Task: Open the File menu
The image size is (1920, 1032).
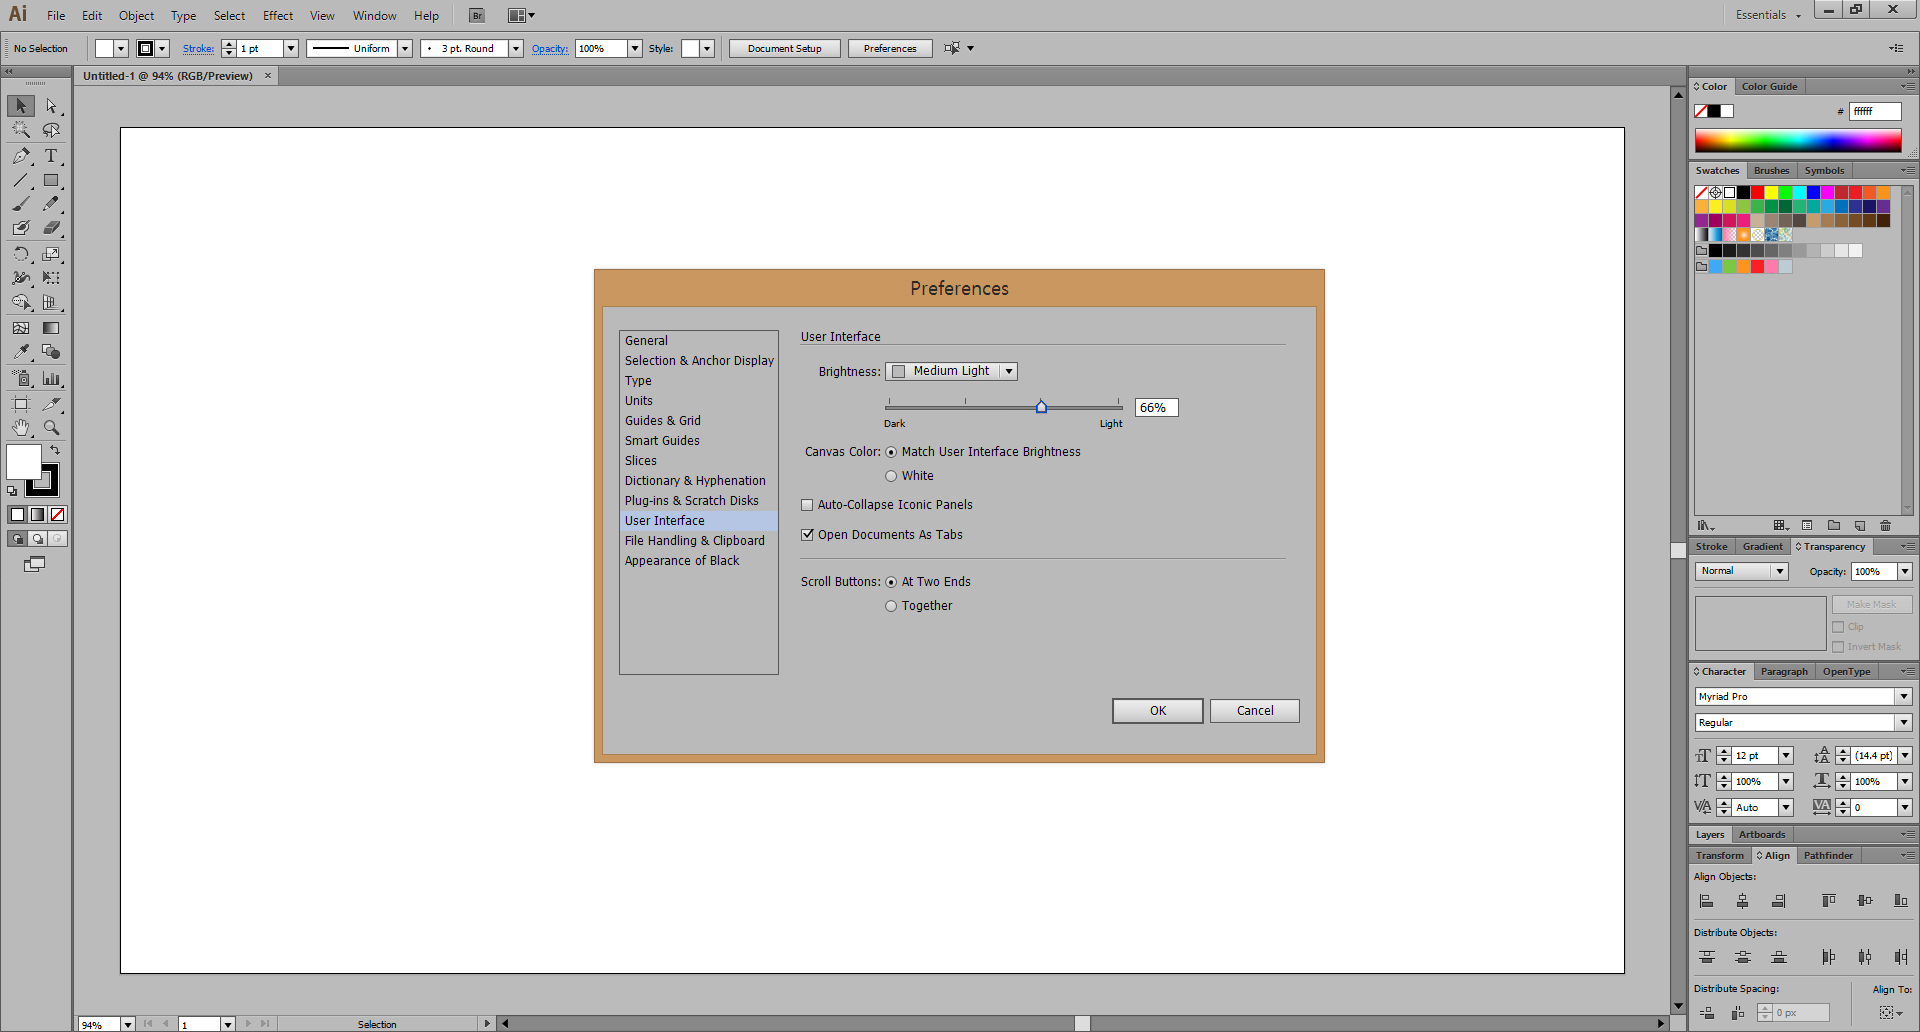Action: (x=56, y=16)
